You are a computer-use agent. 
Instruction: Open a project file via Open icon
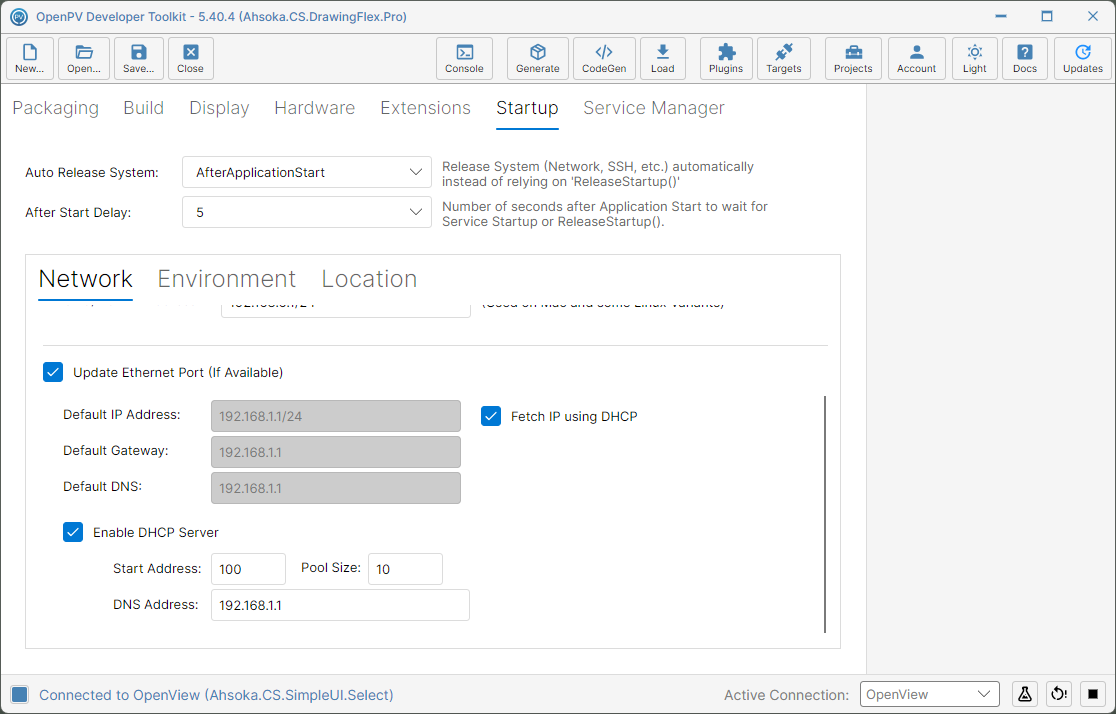point(84,58)
